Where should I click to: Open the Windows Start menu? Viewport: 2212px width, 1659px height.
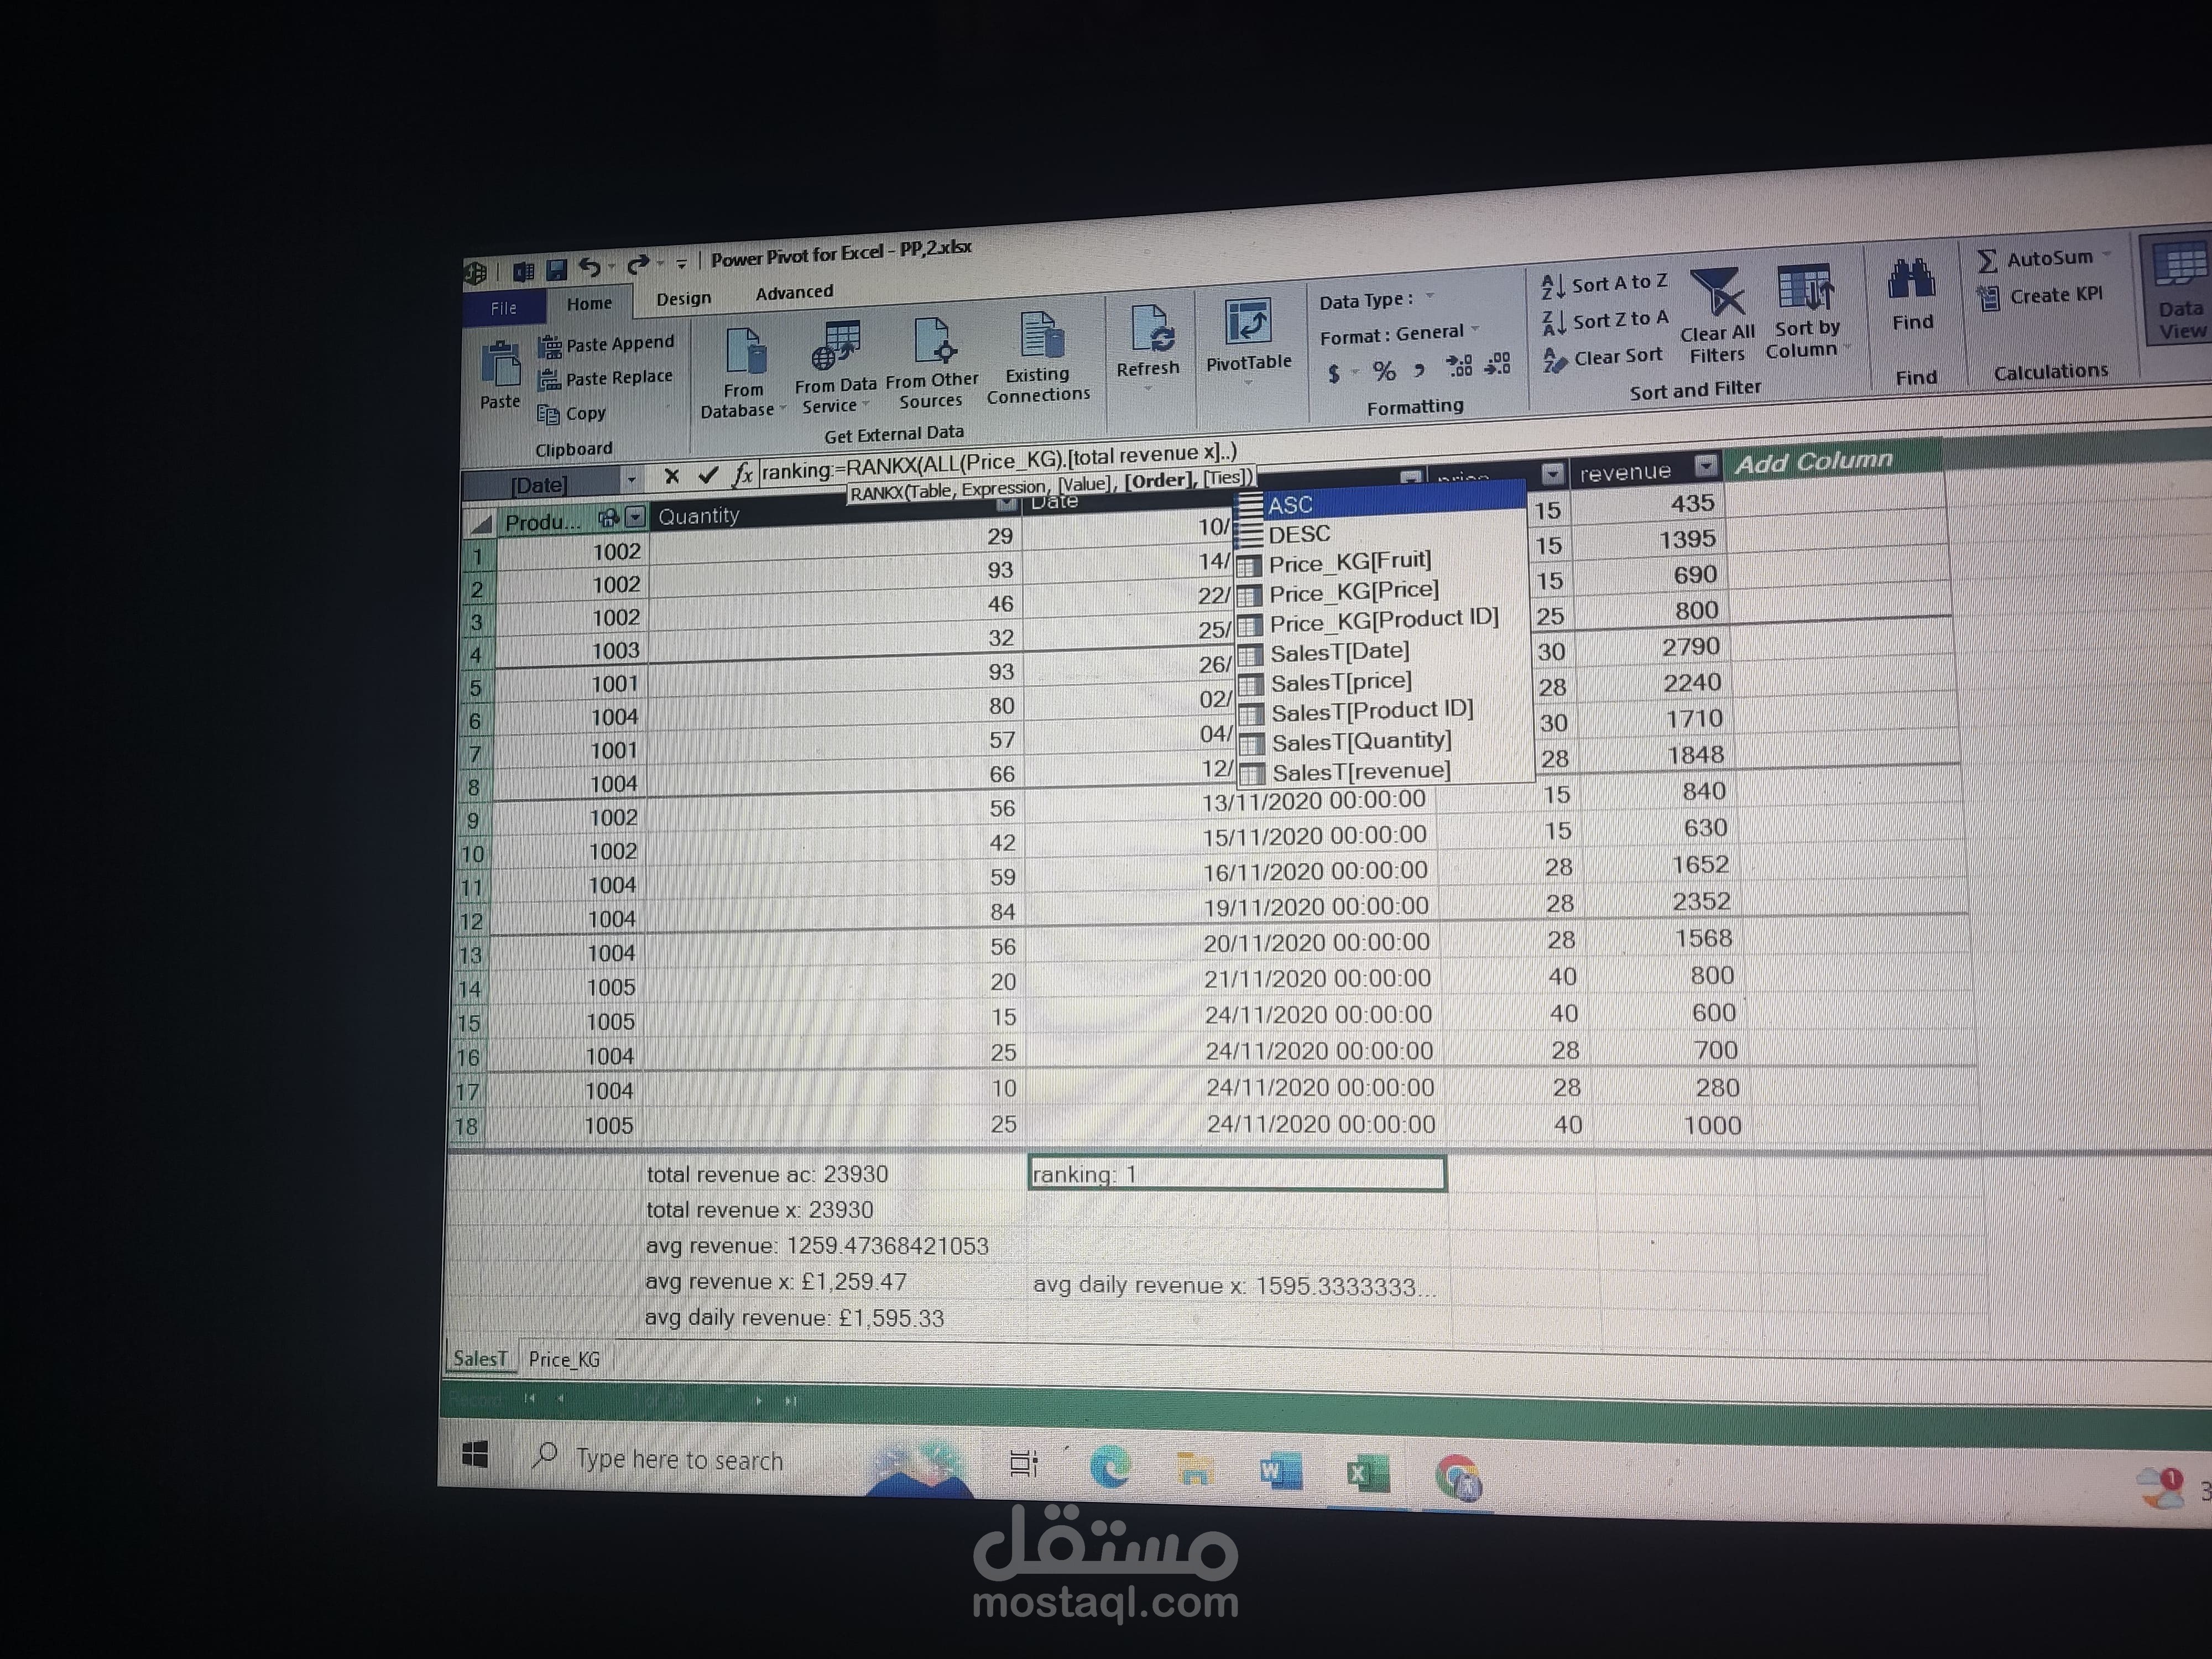pyautogui.click(x=476, y=1455)
